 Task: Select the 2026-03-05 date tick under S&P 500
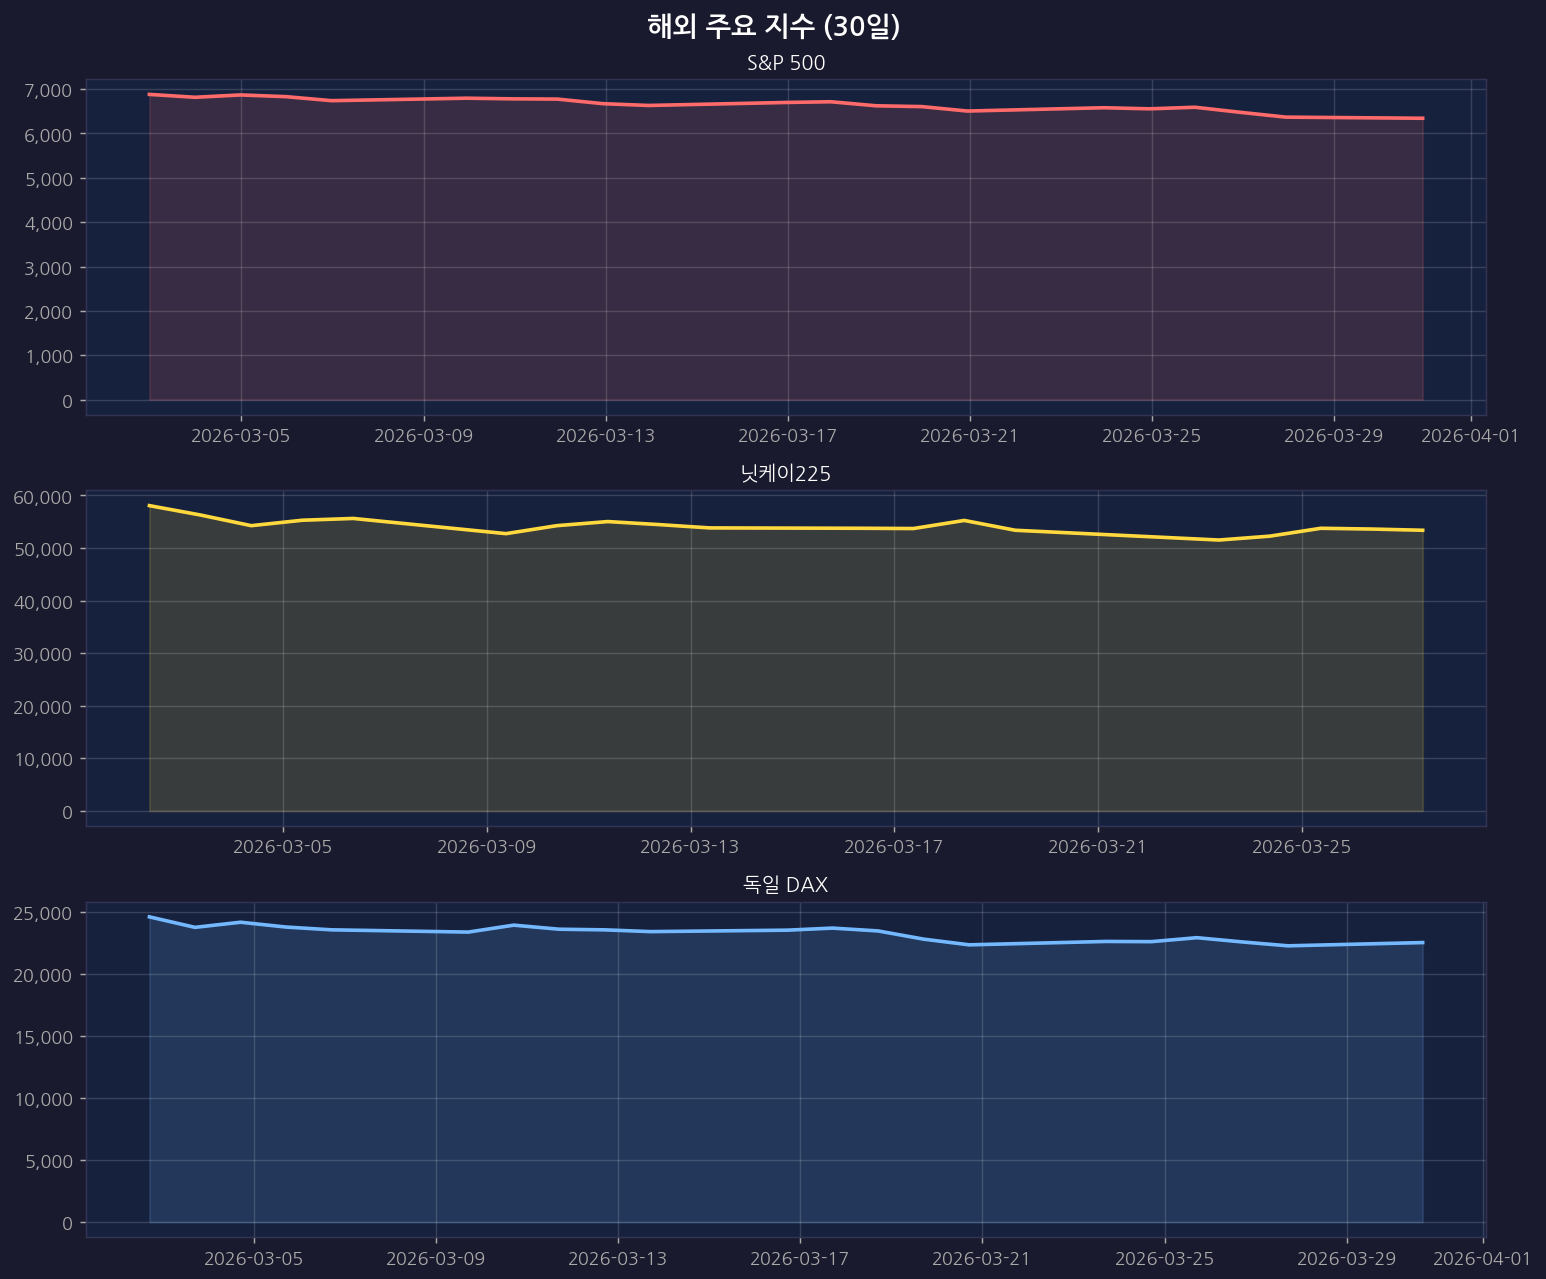(x=240, y=436)
